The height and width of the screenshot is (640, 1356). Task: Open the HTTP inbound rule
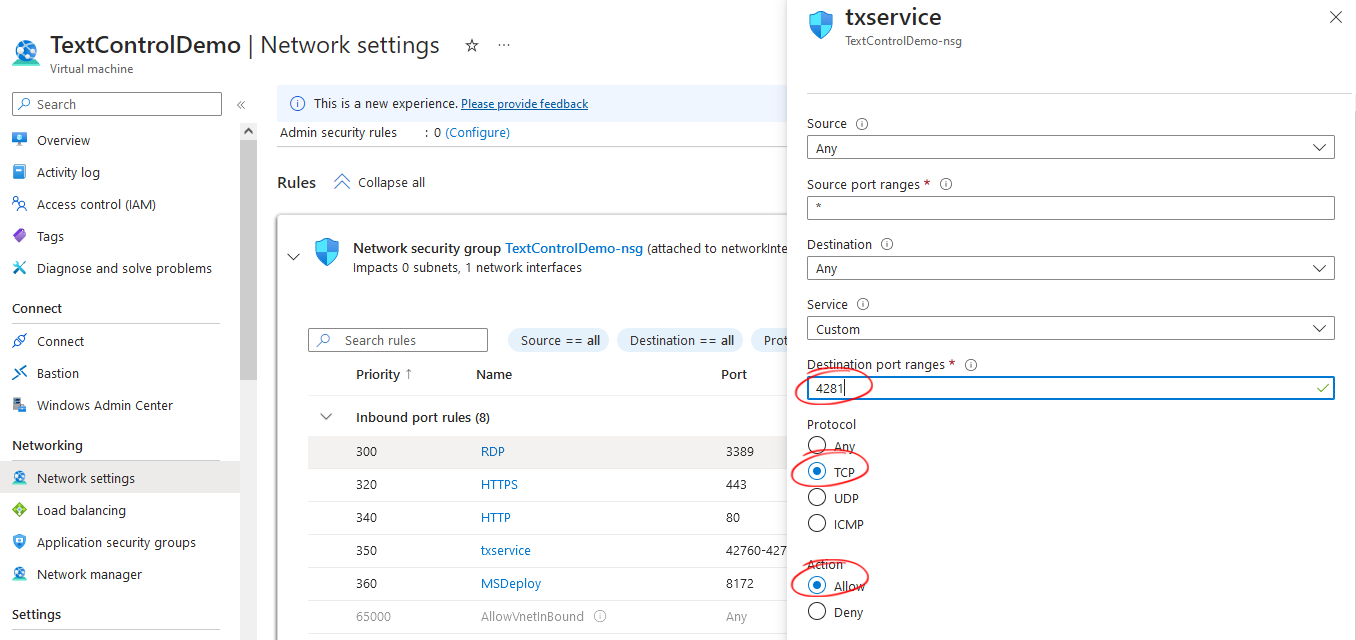496,518
